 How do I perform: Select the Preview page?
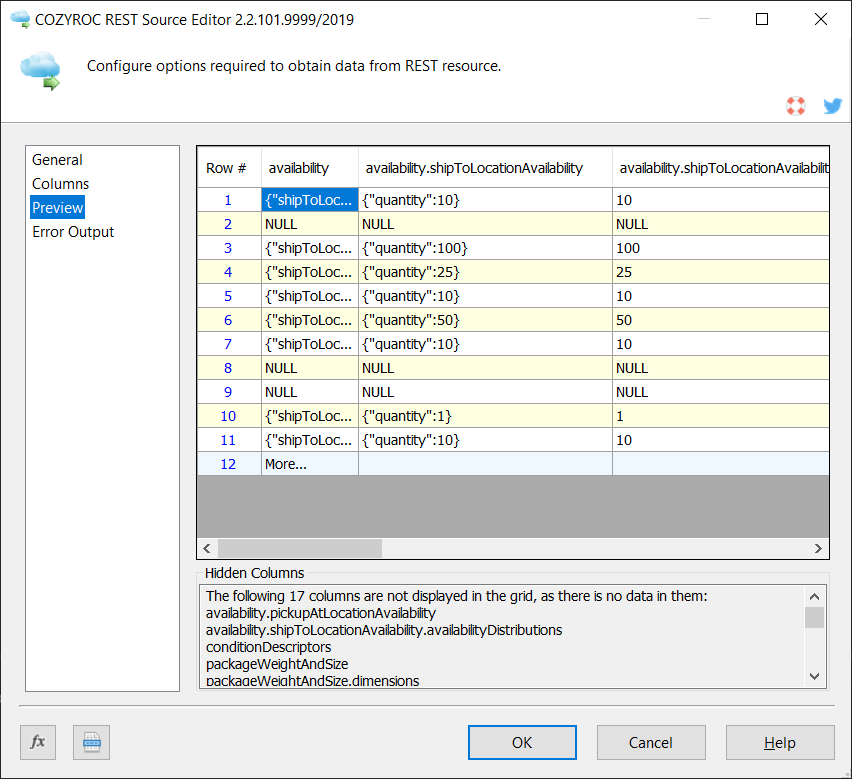(58, 208)
